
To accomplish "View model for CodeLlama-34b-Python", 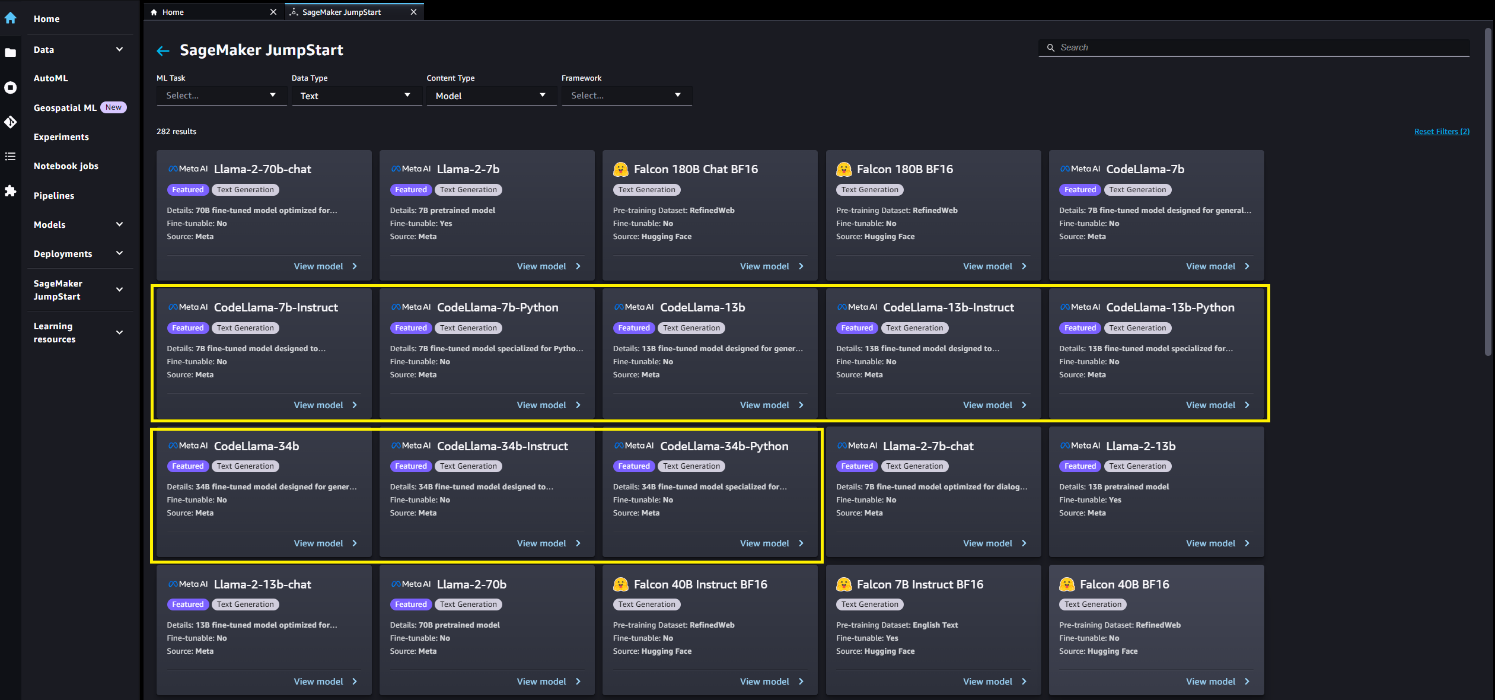I will click(771, 544).
